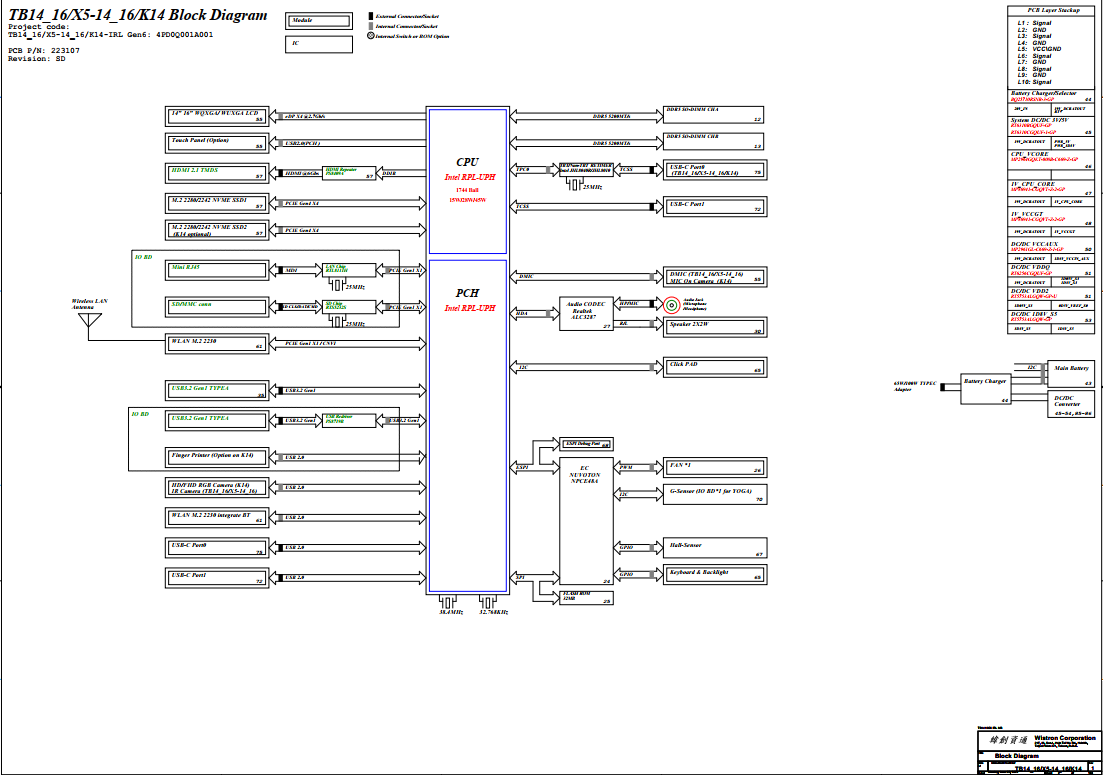Viewport: 1103px width, 775px height.
Task: Select the Module legend box
Action: pyautogui.click(x=319, y=21)
